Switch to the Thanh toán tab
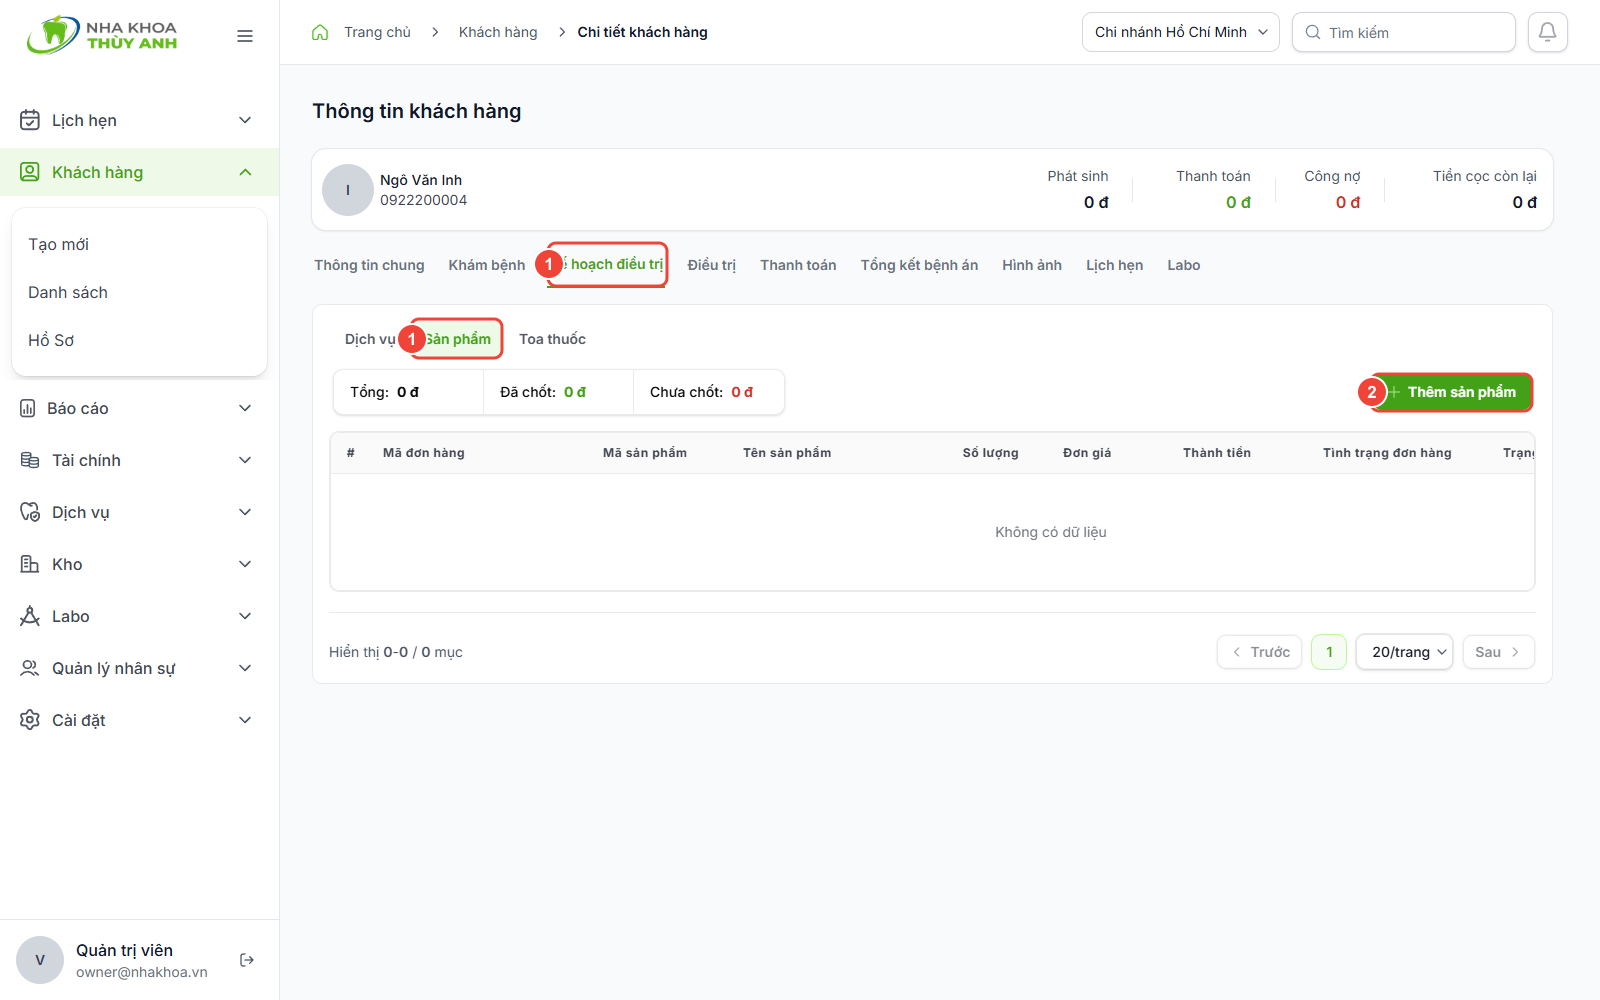Viewport: 1600px width, 1000px height. pyautogui.click(x=798, y=265)
